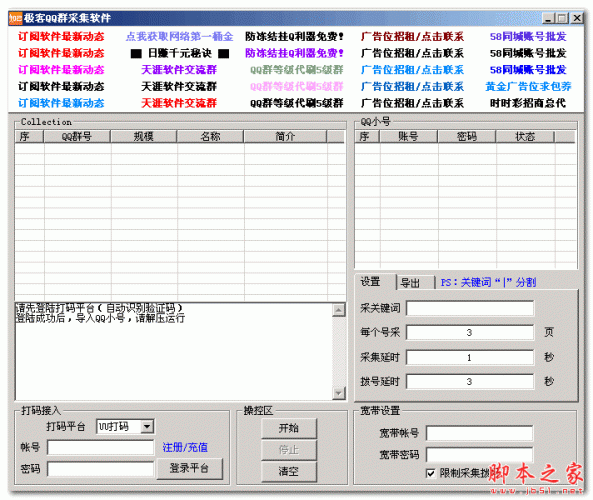The width and height of the screenshot is (593, 500).
Task: Click the log area scroll down arrow
Action: 338,393
